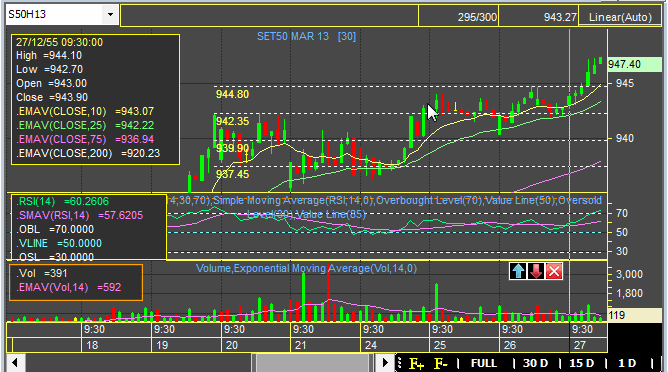Select the 30 D time range

[535, 363]
